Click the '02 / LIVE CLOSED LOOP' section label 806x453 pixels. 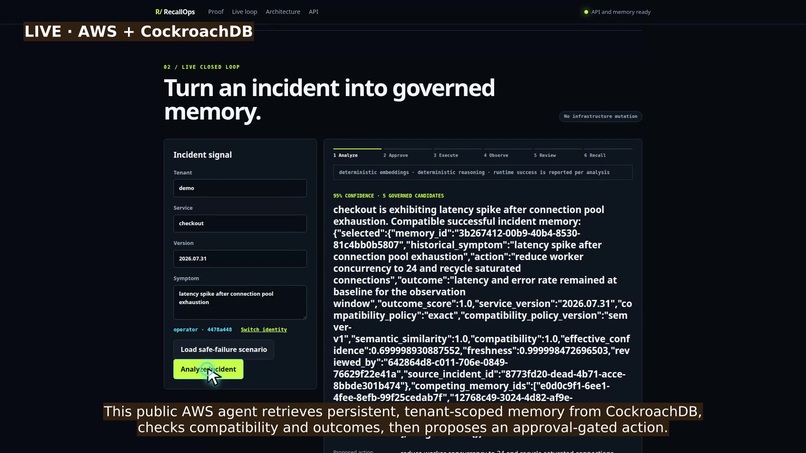(202, 67)
